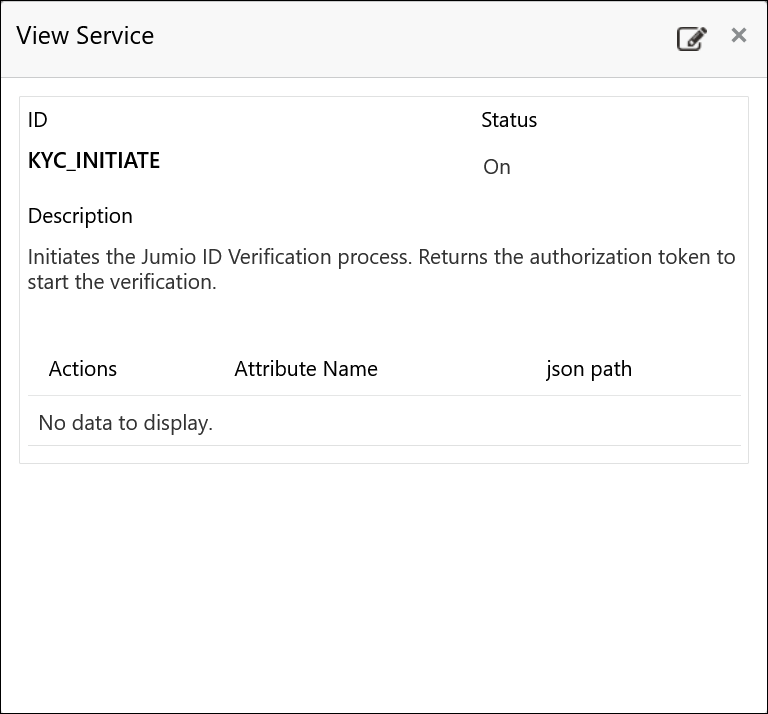768x714 pixels.
Task: Click the Description field label
Action: (80, 216)
